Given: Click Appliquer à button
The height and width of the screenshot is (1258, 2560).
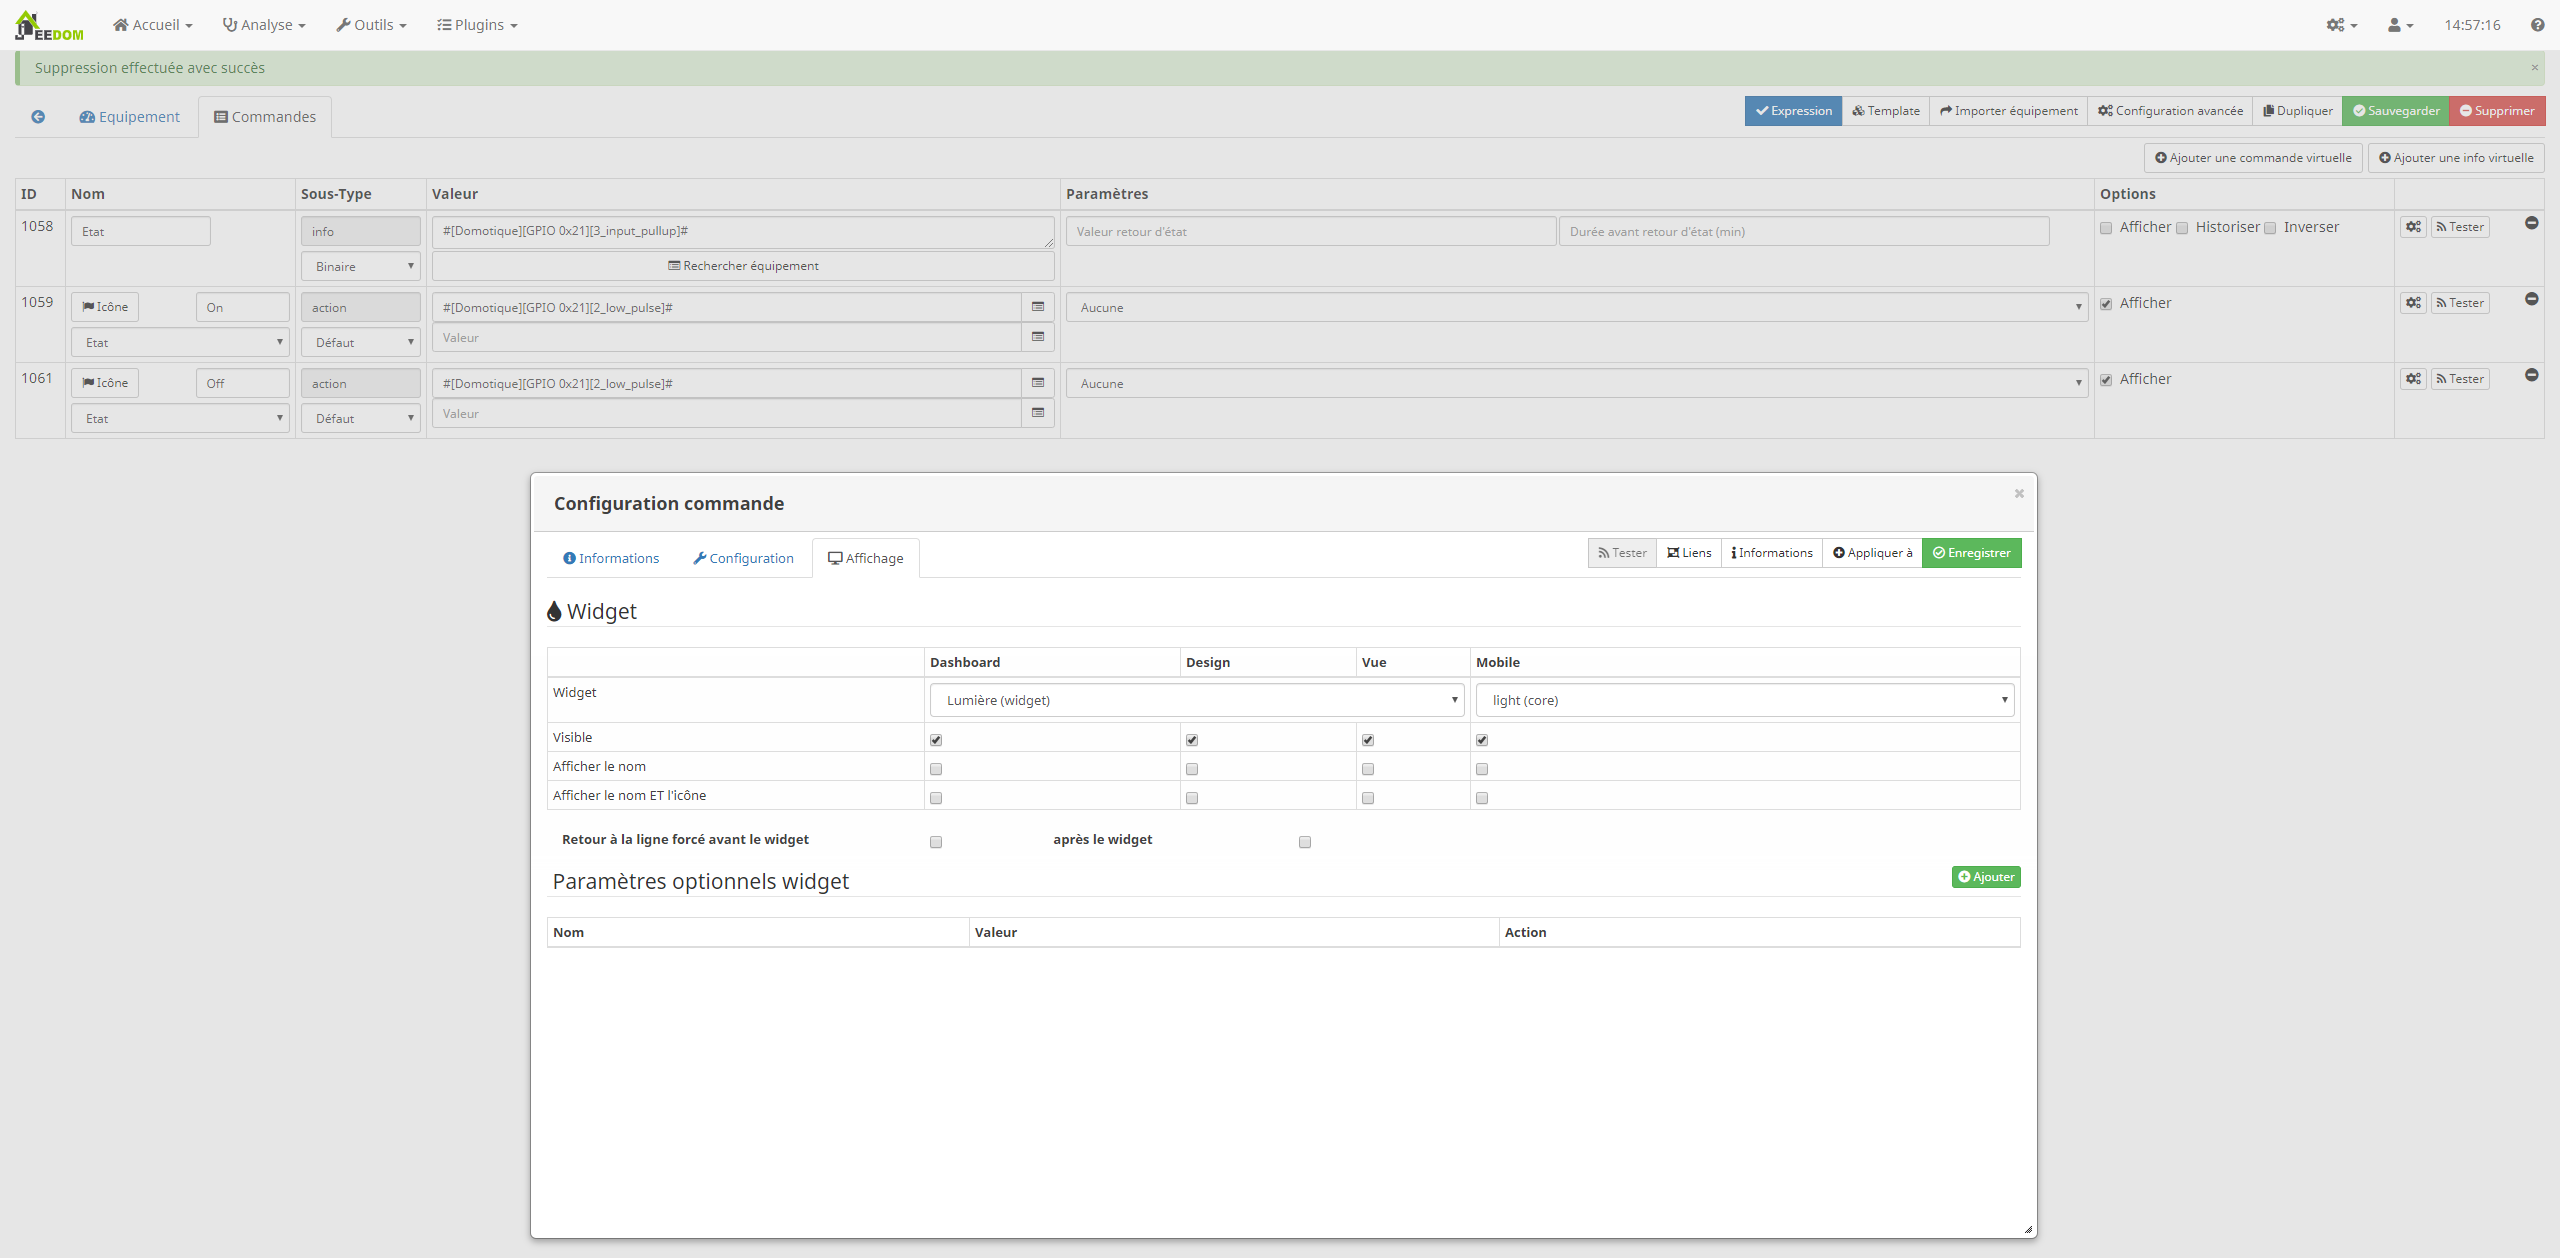Looking at the screenshot, I should [1872, 553].
